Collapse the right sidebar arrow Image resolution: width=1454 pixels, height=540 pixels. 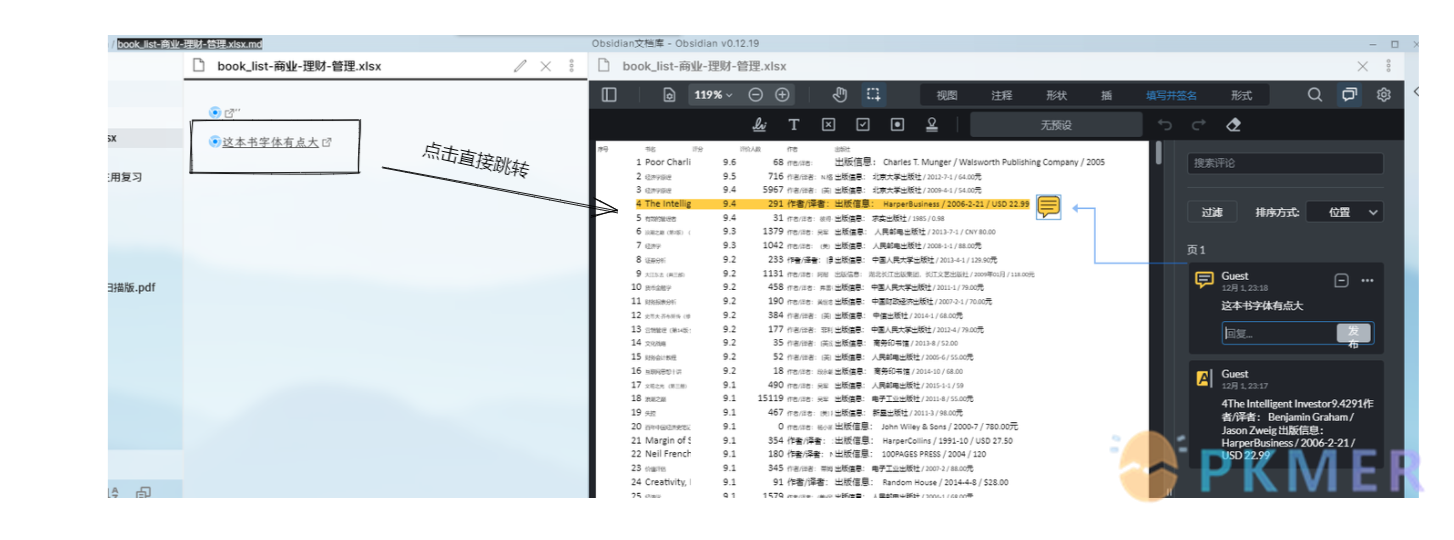(x=1415, y=92)
